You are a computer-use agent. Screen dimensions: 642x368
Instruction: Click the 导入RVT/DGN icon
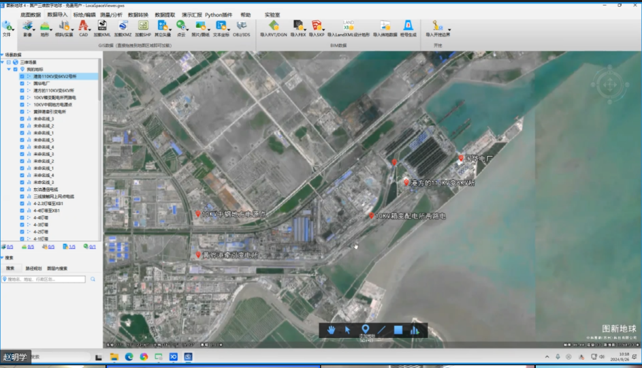[274, 26]
